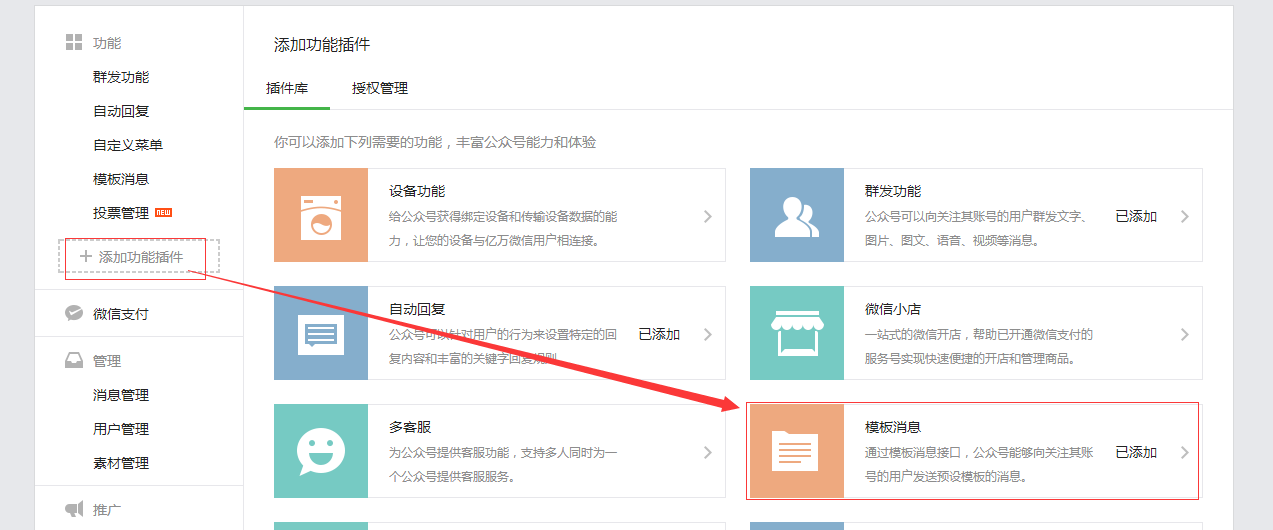Click the 自动回复 card title

pyautogui.click(x=417, y=309)
